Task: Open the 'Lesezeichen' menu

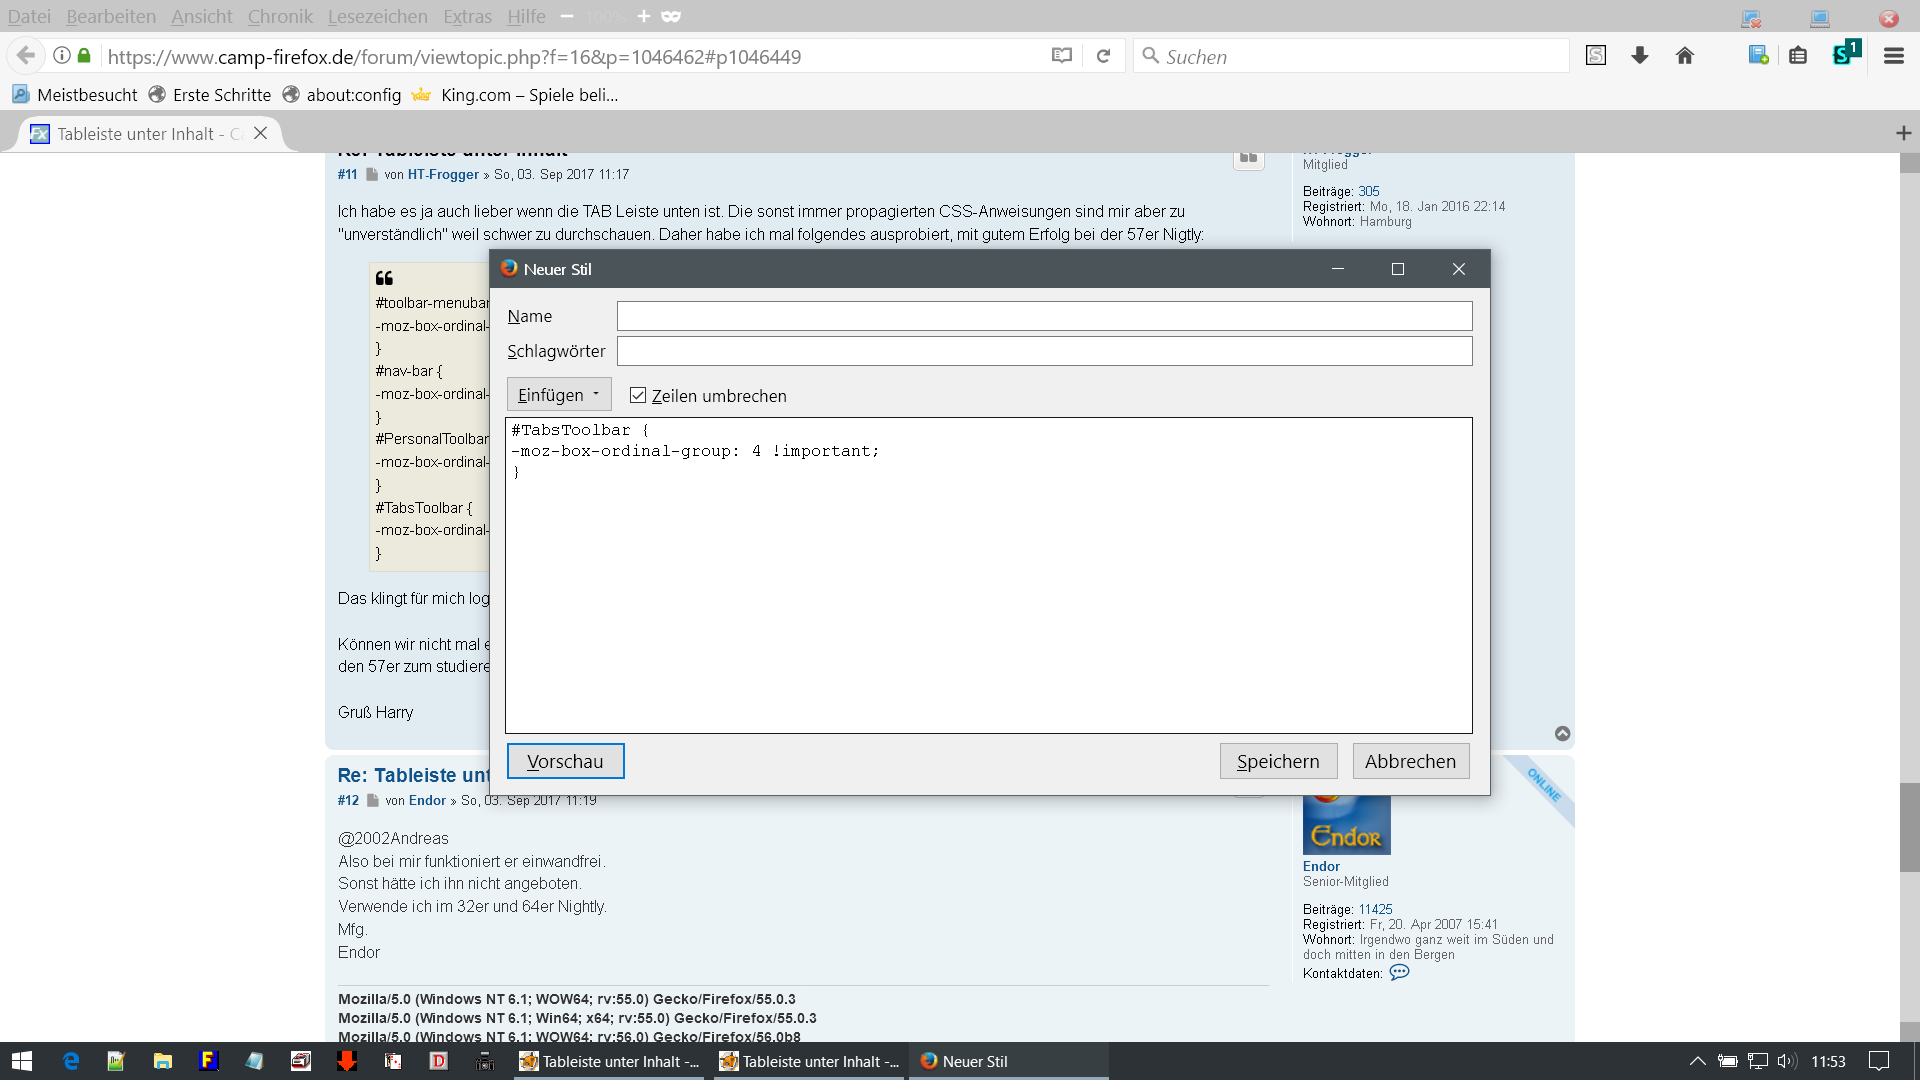Action: click(377, 16)
